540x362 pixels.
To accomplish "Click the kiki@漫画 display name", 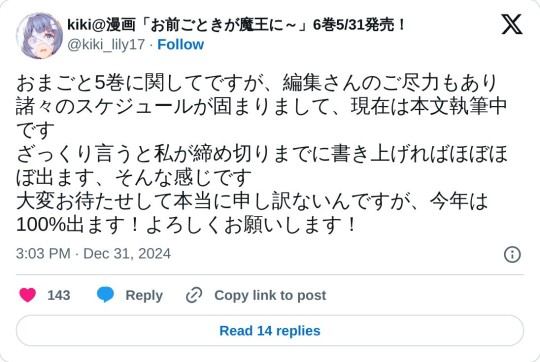I will coord(101,25).
